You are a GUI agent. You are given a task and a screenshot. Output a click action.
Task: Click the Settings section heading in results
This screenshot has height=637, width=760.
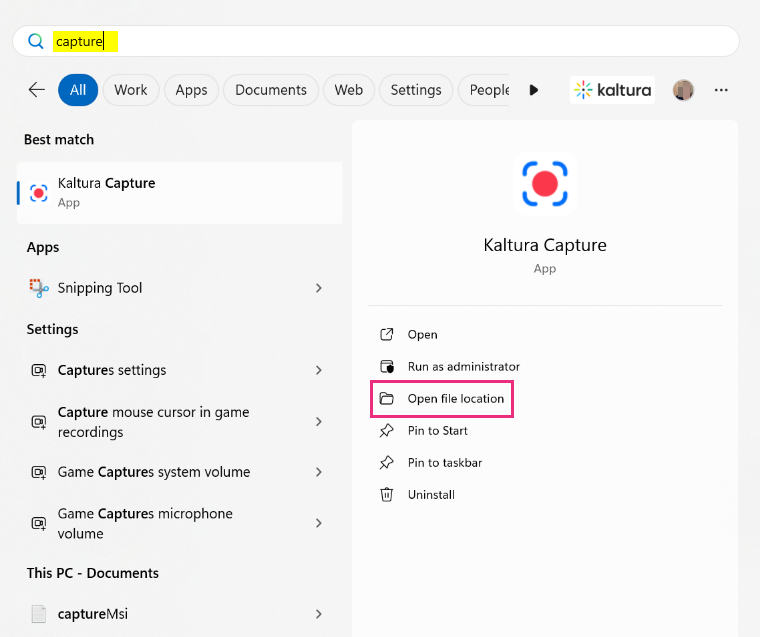tap(52, 330)
